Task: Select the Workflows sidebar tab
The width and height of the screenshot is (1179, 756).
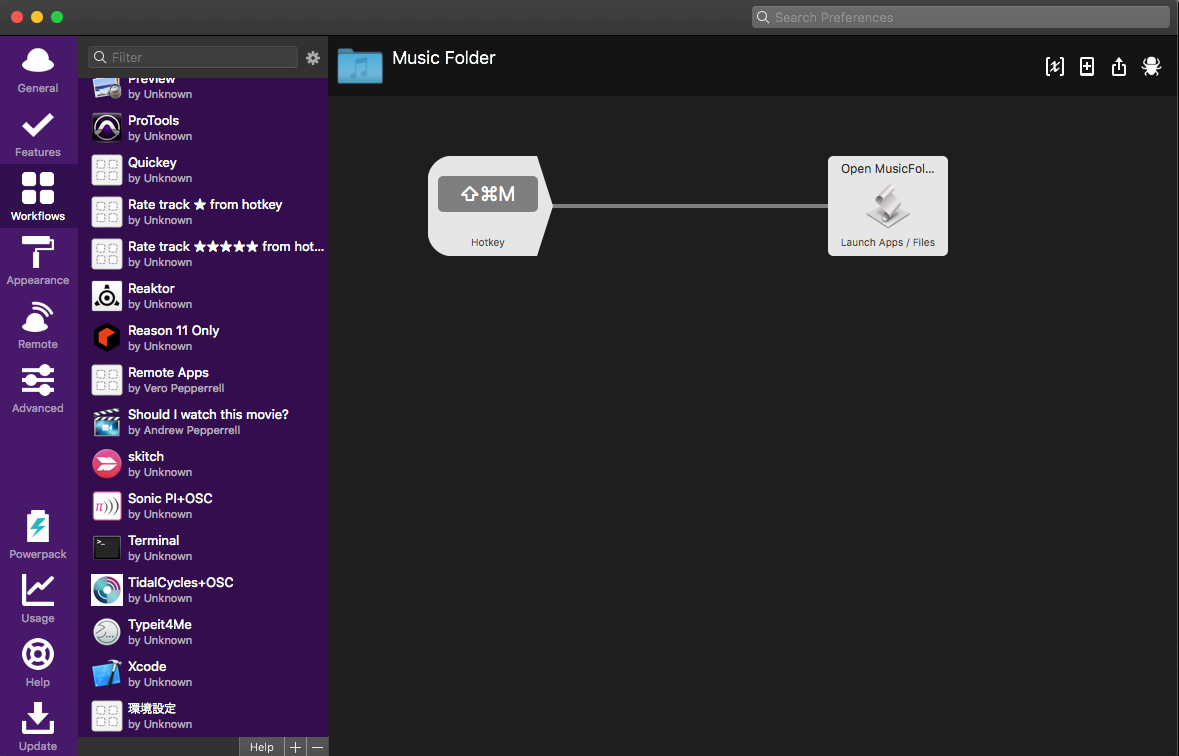Action: pos(38,196)
